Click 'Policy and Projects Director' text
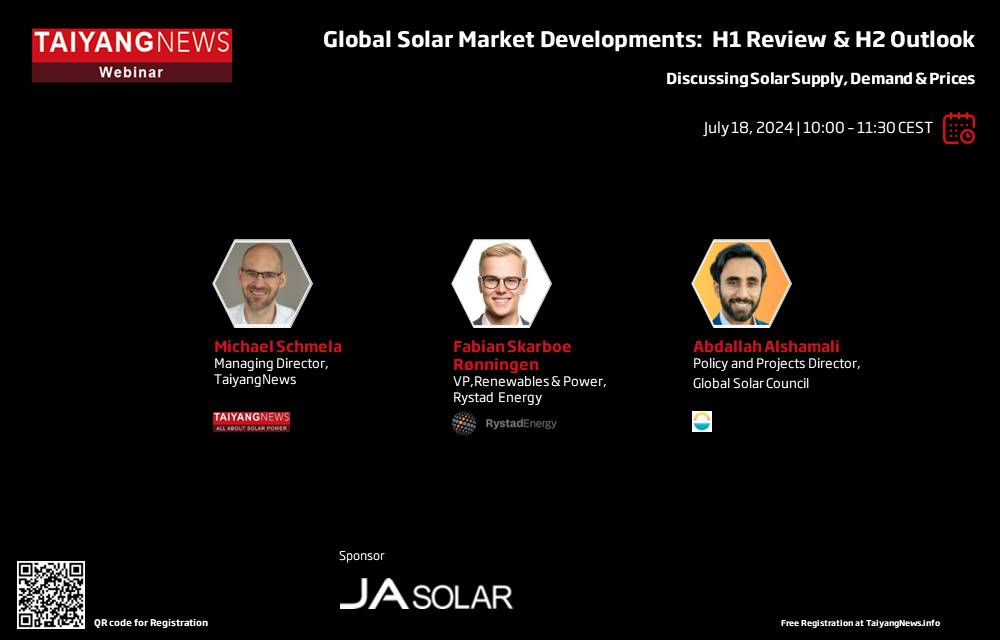 [777, 363]
